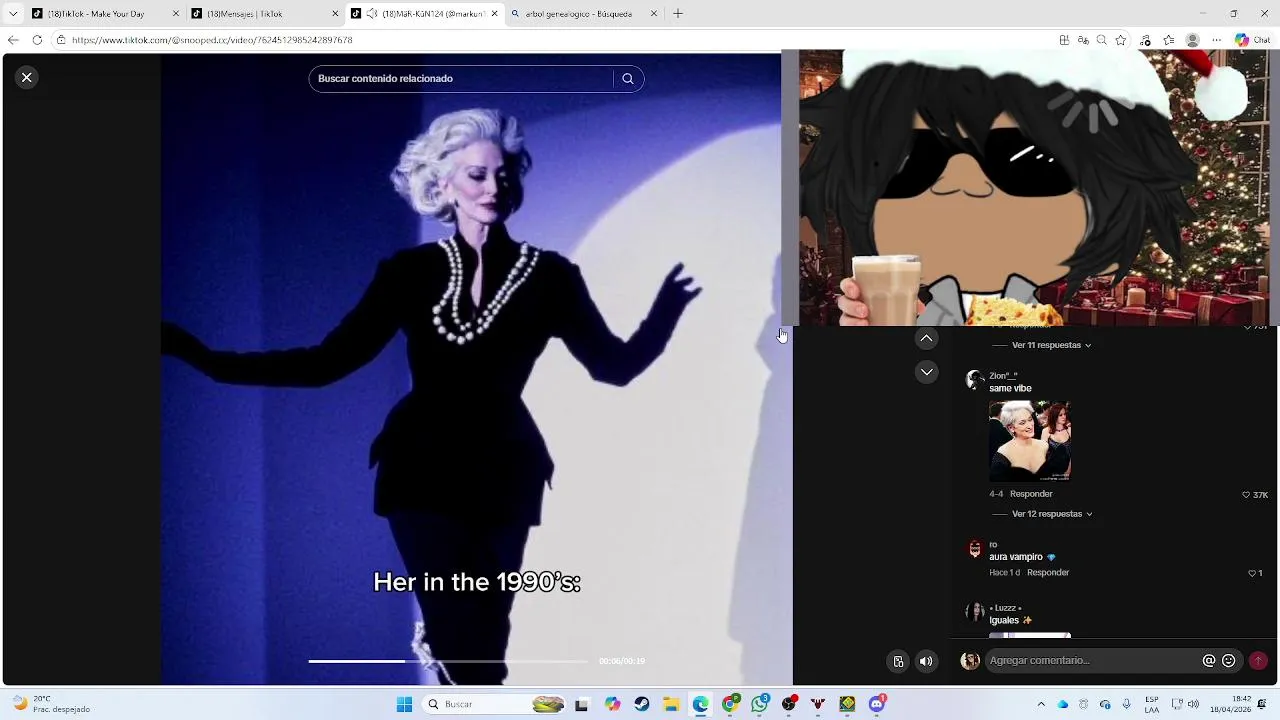Click the search magnifier in related content bar
This screenshot has width=1280, height=720.
628,79
